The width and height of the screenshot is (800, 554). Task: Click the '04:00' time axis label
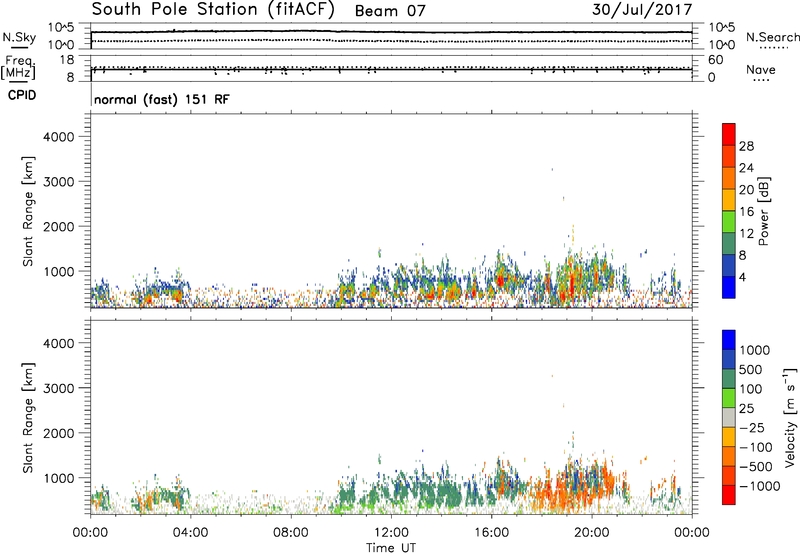[190, 533]
